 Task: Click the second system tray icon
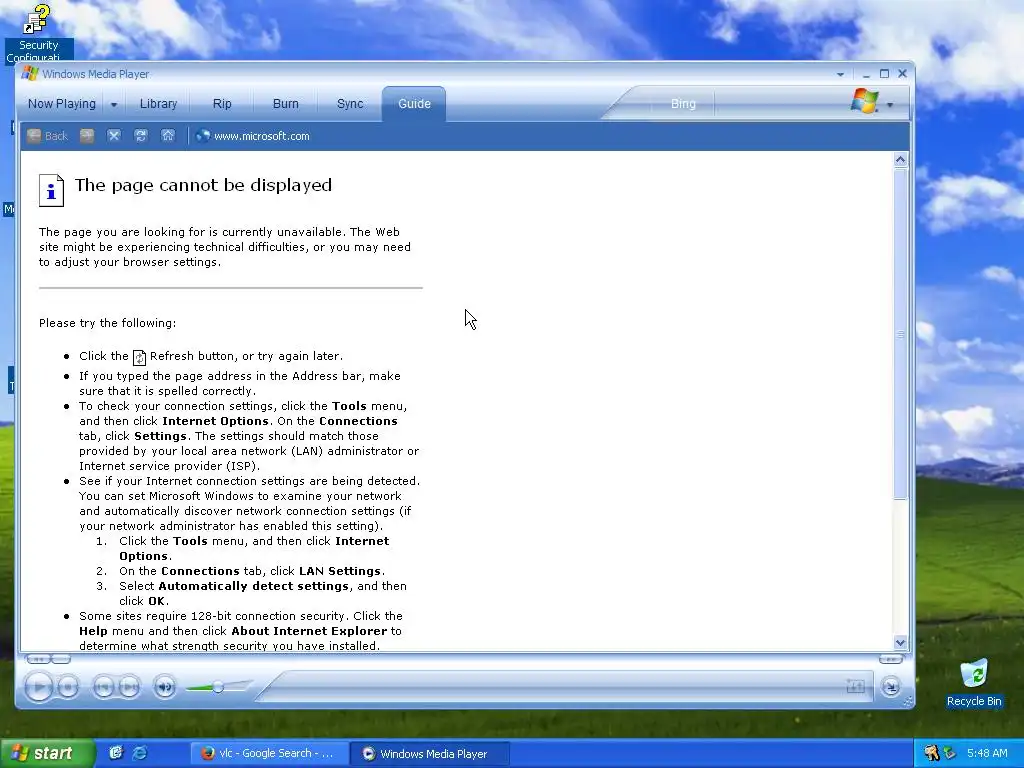pyautogui.click(x=949, y=753)
